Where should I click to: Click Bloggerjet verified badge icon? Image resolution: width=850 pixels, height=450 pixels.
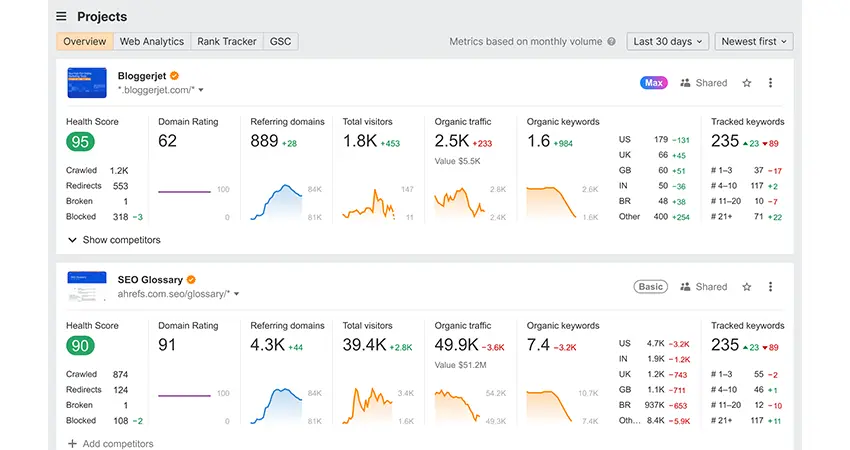174,76
